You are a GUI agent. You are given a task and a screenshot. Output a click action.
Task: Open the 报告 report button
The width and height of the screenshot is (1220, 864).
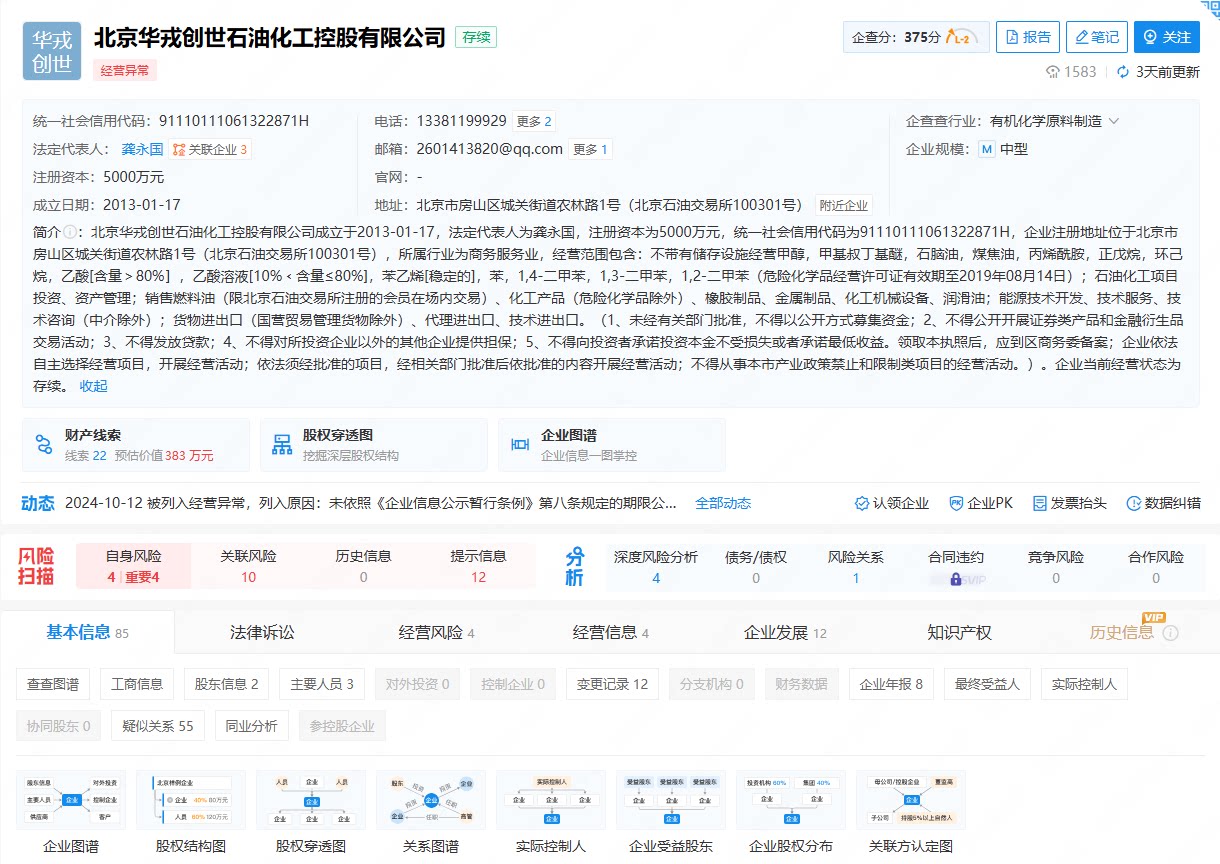pos(1028,37)
